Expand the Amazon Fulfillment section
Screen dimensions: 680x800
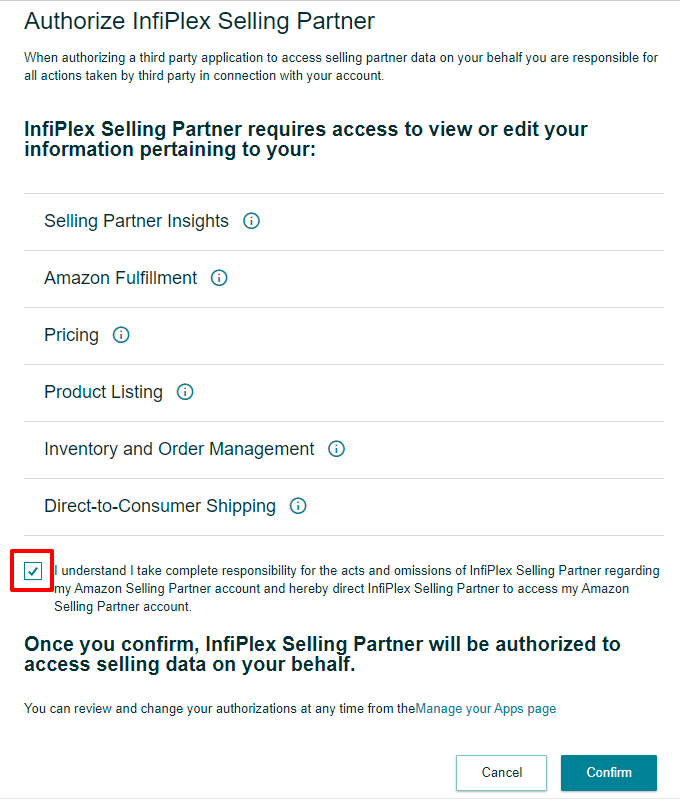click(120, 278)
